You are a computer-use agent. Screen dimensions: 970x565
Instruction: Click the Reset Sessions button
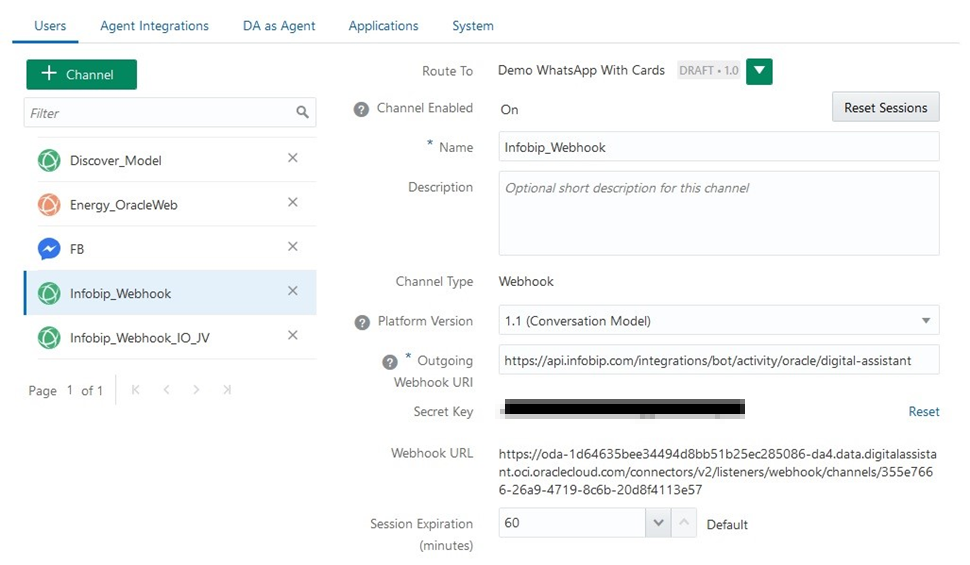[x=885, y=108]
